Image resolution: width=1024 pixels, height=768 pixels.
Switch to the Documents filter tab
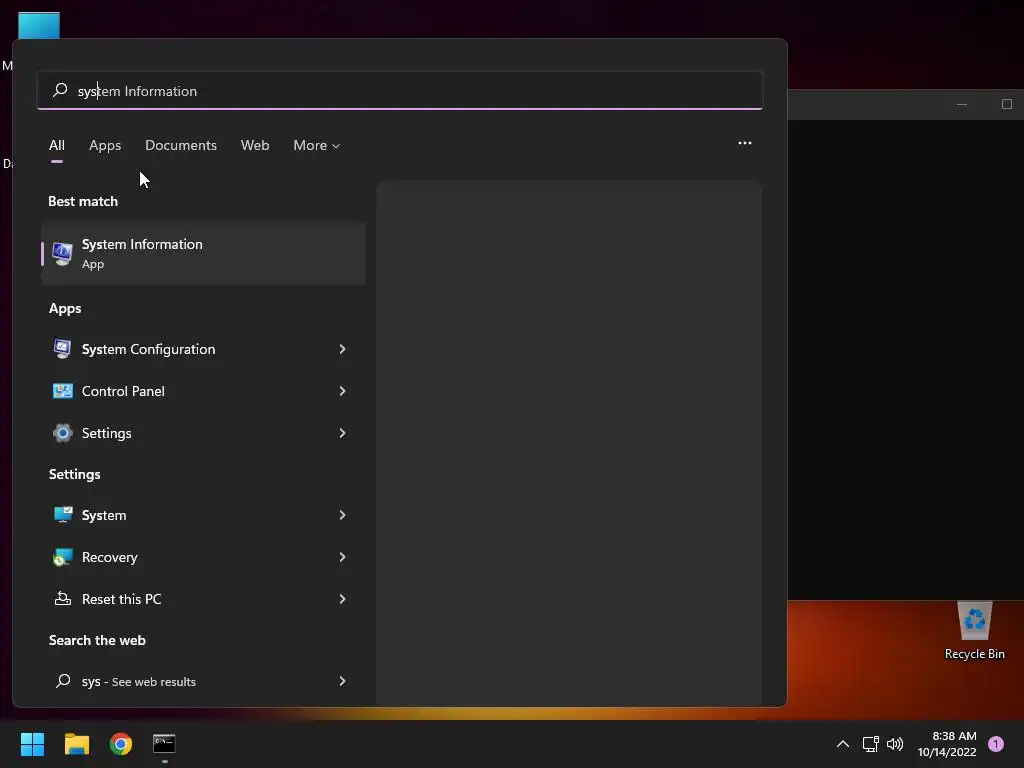point(181,145)
